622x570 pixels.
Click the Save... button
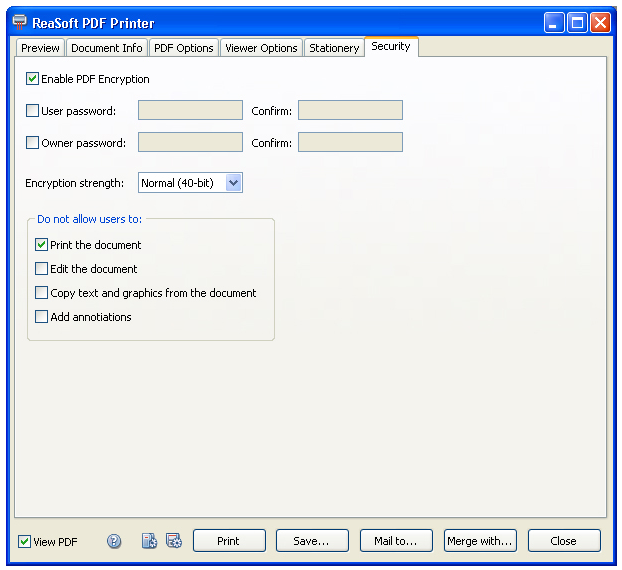point(312,541)
